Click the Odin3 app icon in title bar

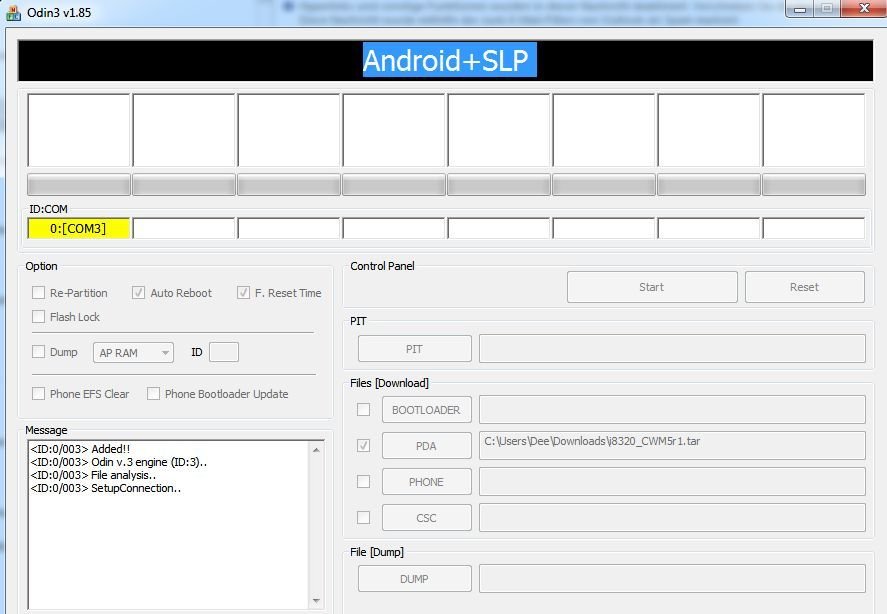13,12
